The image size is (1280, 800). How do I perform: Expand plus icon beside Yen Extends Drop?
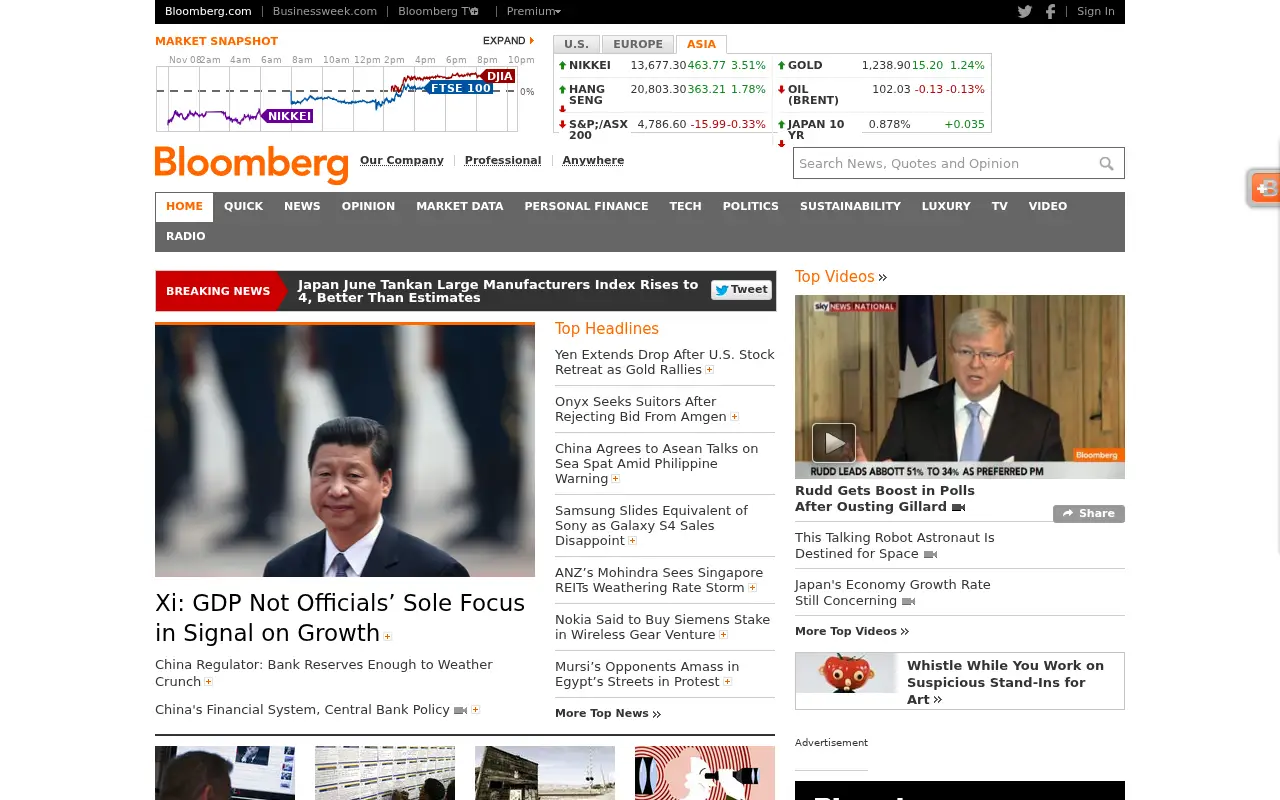click(710, 370)
